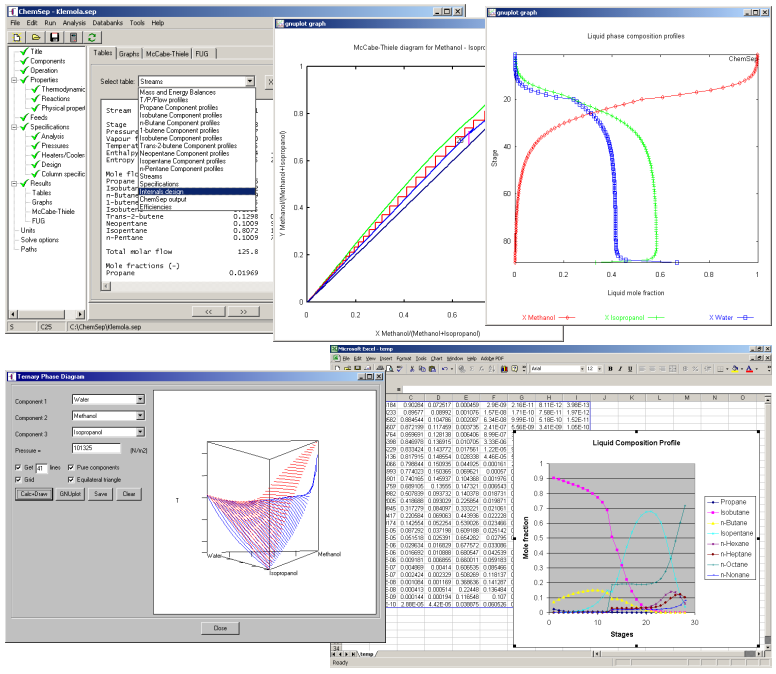The image size is (776, 674).
Task: Open the Component 2 Methanol dropdown
Action: point(141,416)
